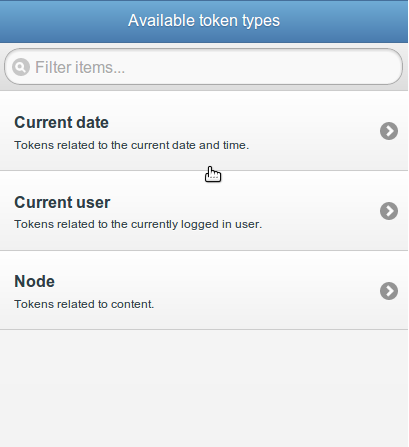Screen dimensions: 409x447
Task: Expand the Current user row chevron
Action: click(x=389, y=211)
